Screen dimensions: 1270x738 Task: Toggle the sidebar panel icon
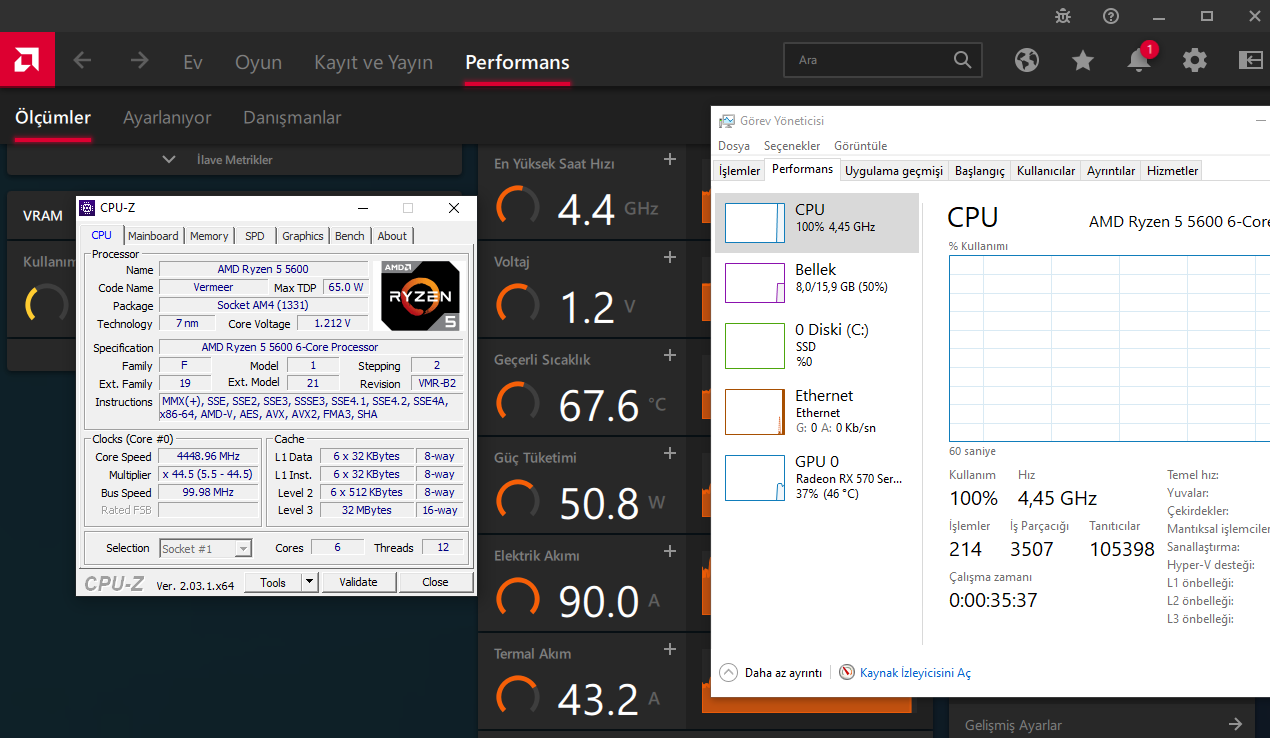tap(1251, 60)
